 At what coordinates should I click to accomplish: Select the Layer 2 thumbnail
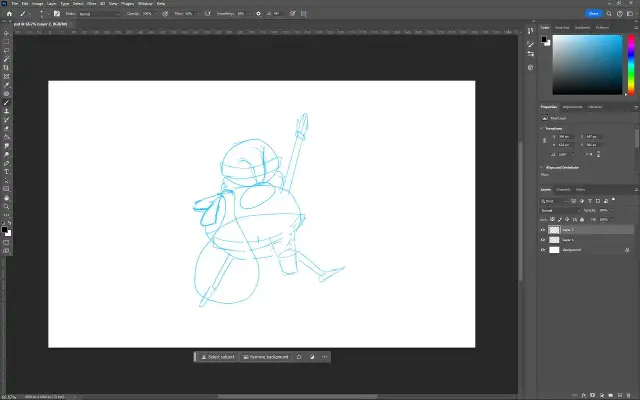(556, 229)
